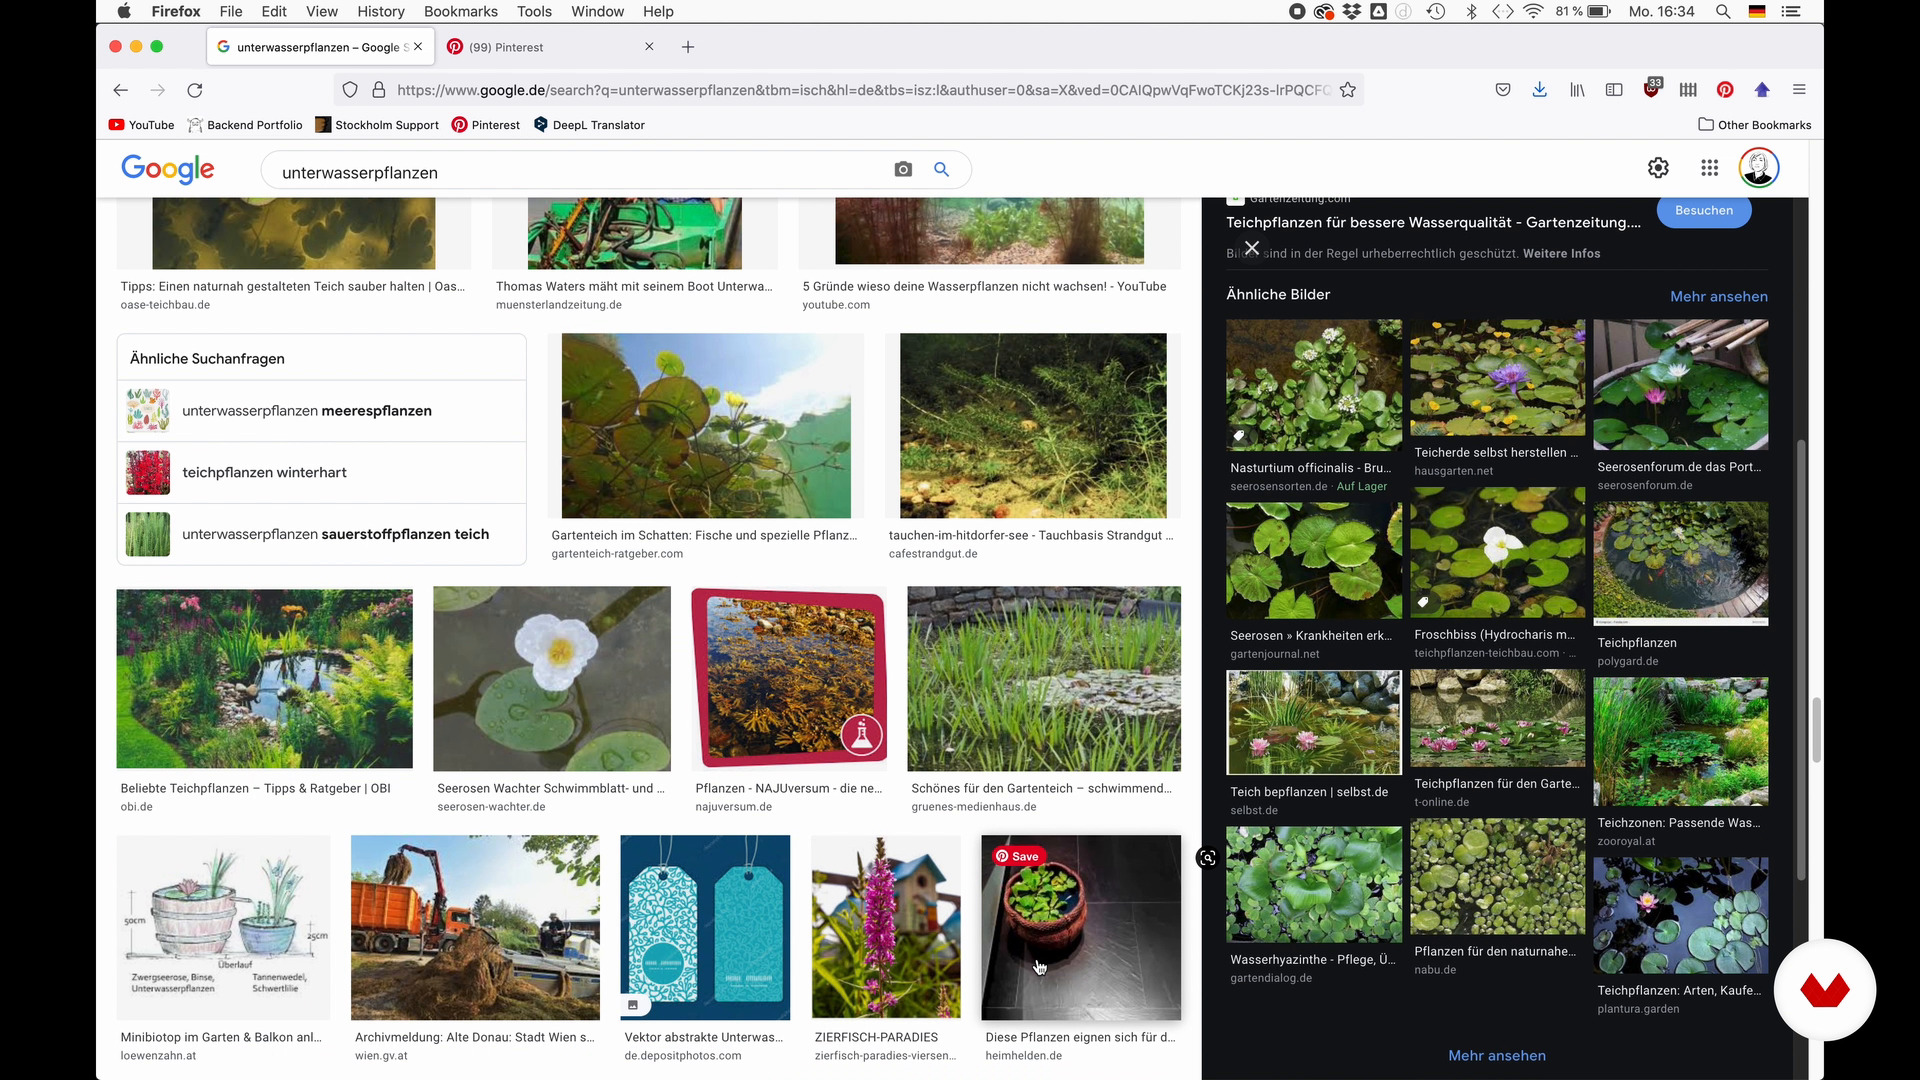The width and height of the screenshot is (1920, 1080).
Task: Open Google apps grid
Action: tap(1710, 168)
